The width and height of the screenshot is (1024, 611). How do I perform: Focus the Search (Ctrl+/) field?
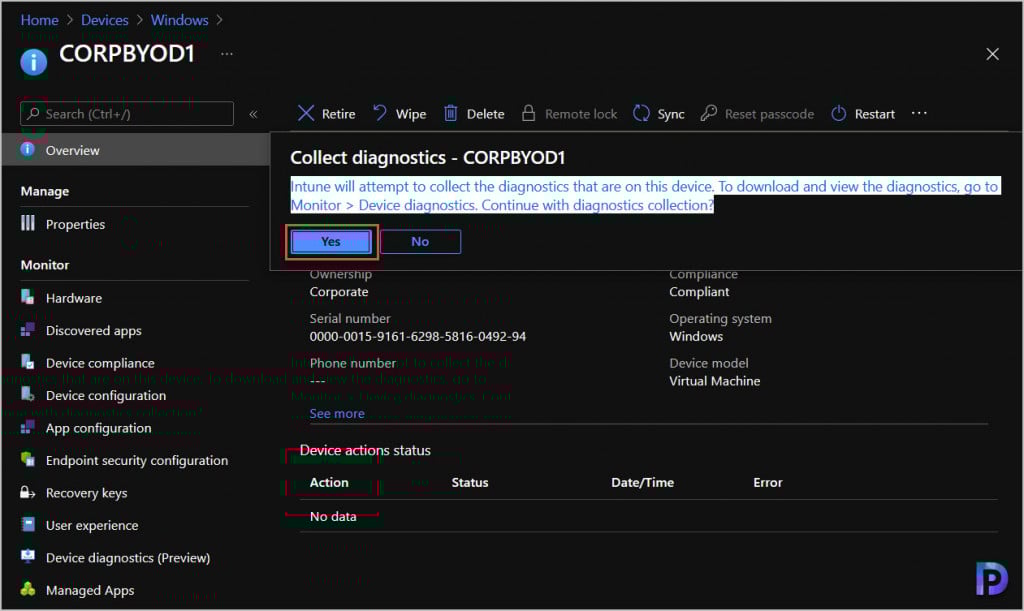point(127,114)
